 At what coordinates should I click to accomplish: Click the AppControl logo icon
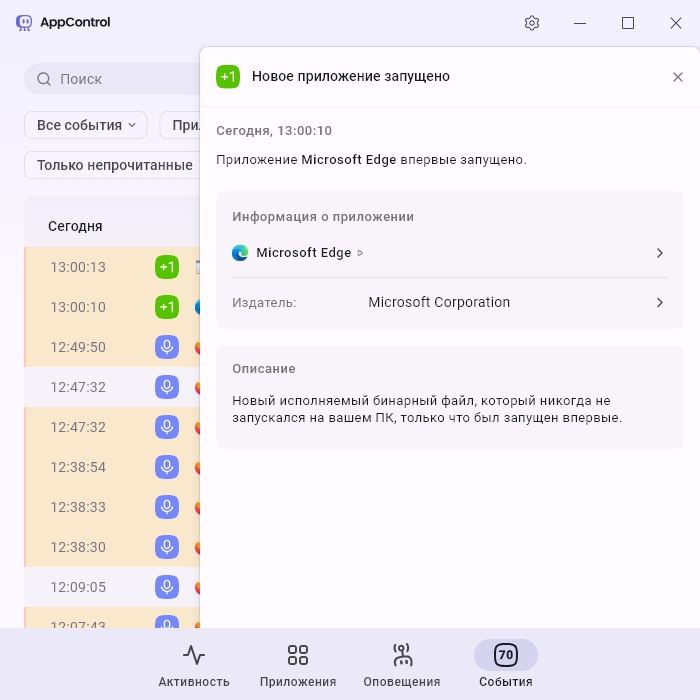click(x=24, y=22)
